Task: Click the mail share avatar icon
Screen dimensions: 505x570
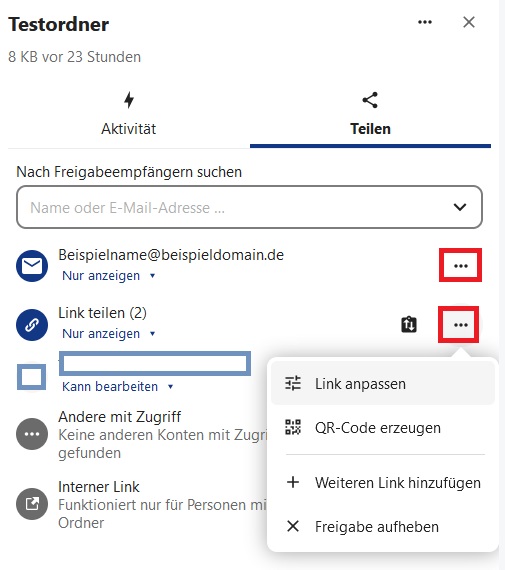Action: [x=32, y=266]
